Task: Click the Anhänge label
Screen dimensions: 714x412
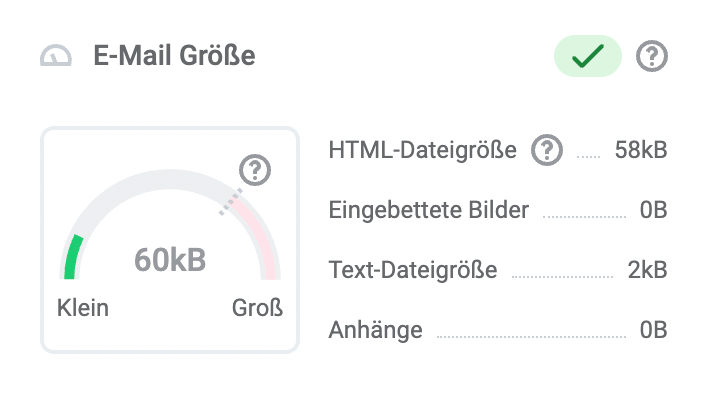Action: [x=375, y=330]
